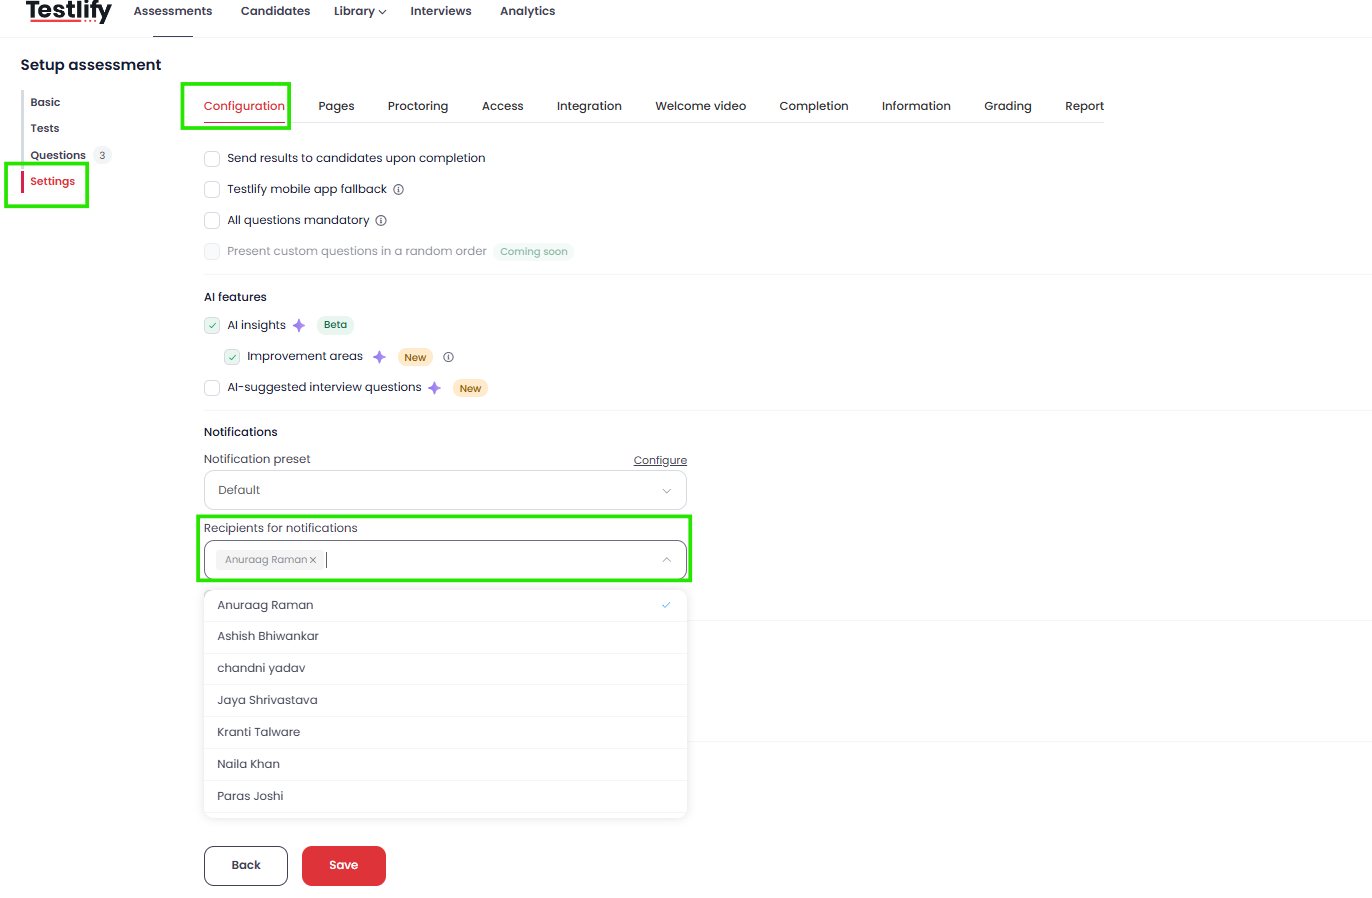Image resolution: width=1372 pixels, height=898 pixels.
Task: Click the Save button
Action: click(343, 866)
